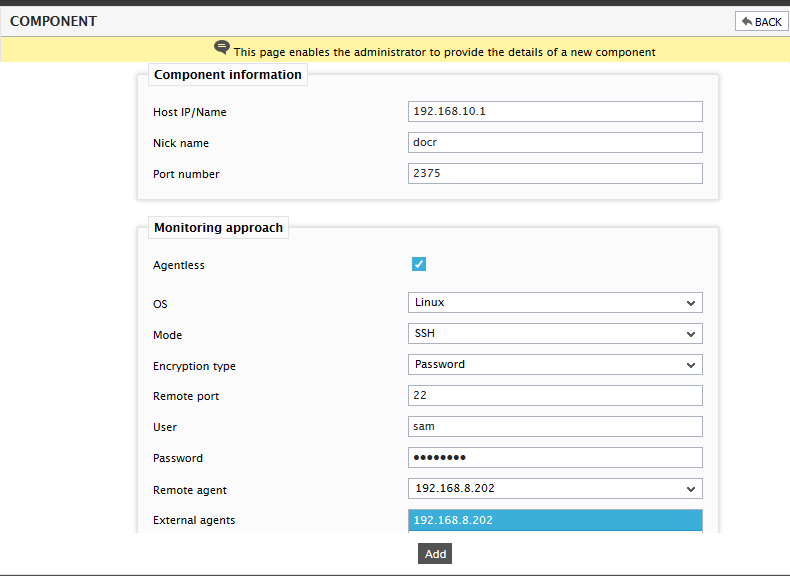This screenshot has width=790, height=576.
Task: Click the Remote port input field
Action: tap(555, 396)
